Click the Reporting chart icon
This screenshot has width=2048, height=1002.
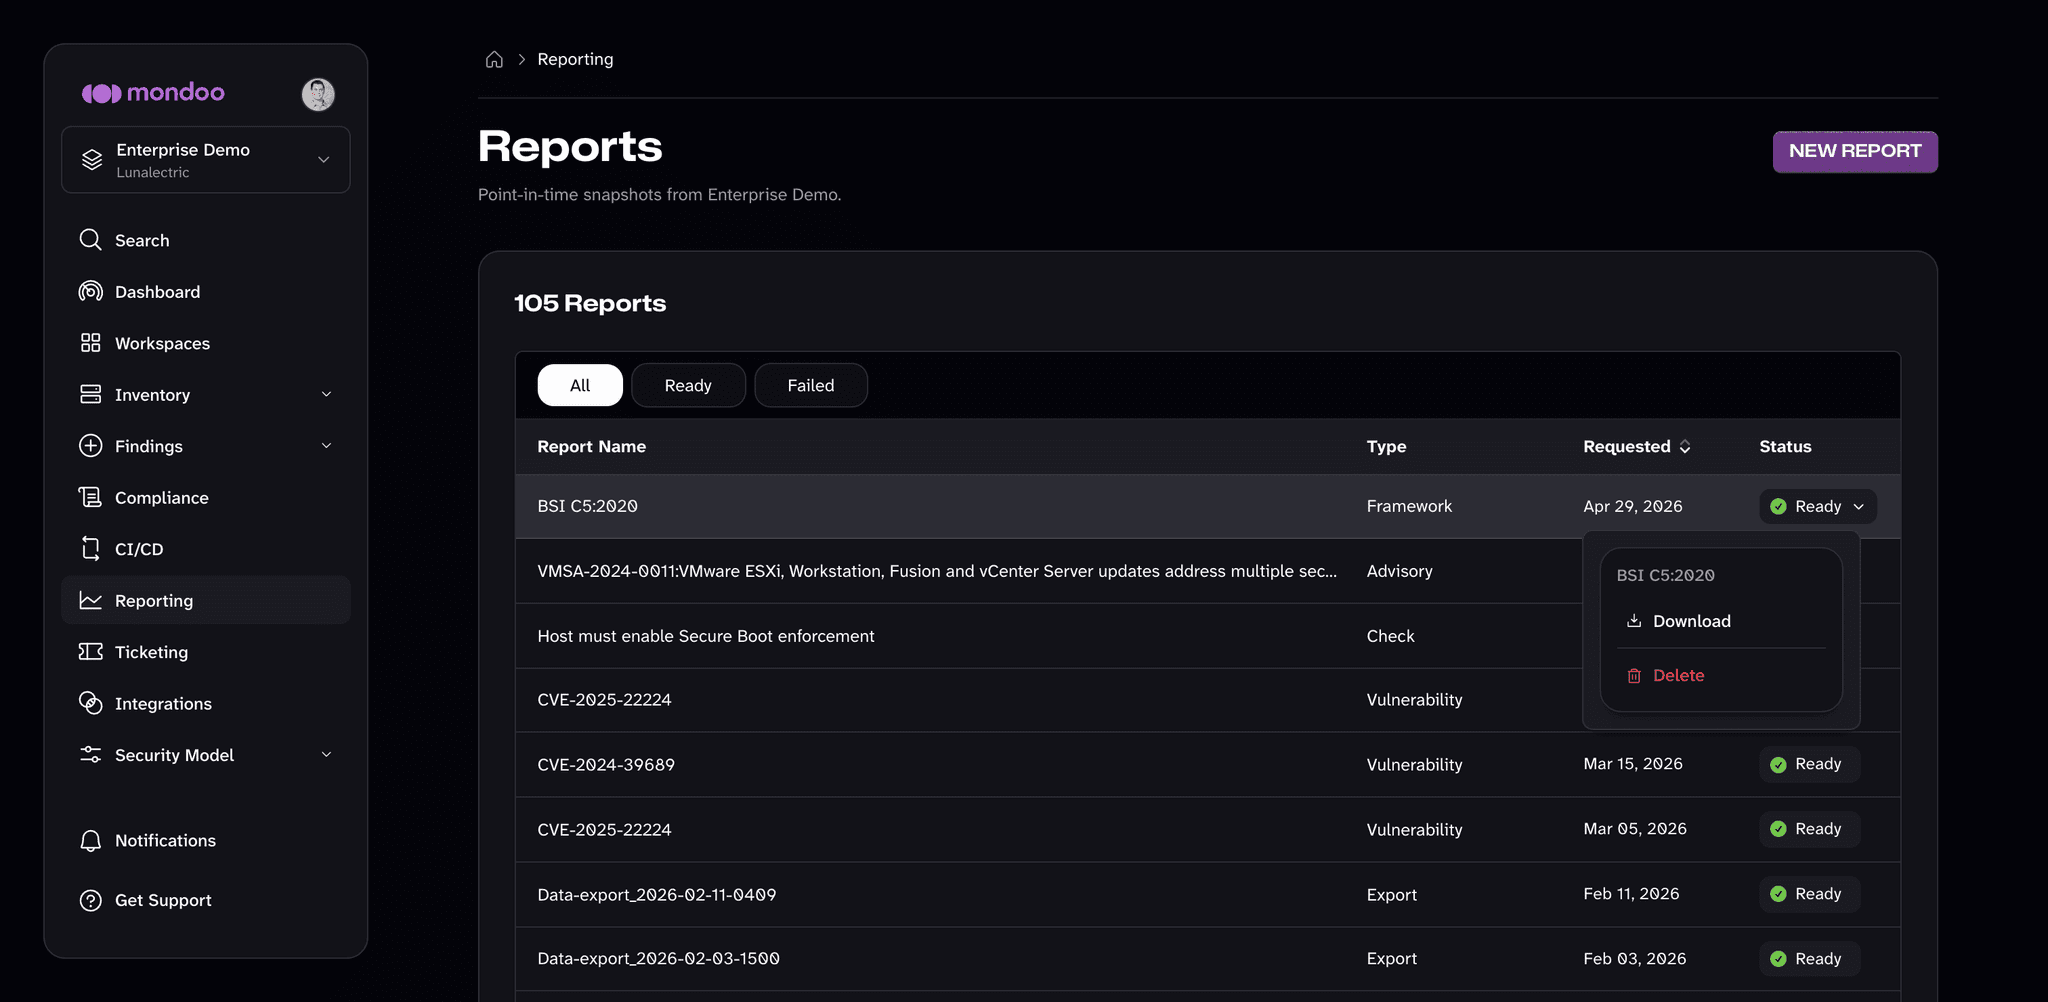click(x=91, y=600)
